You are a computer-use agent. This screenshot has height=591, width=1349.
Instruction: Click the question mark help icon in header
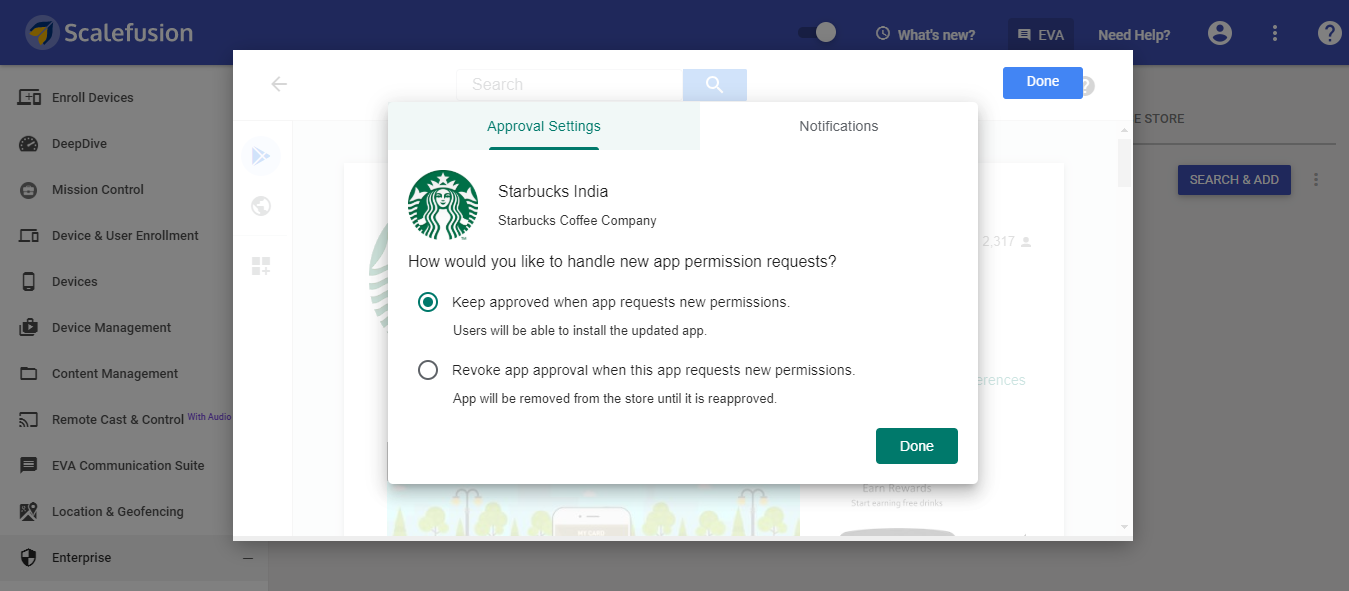coord(1329,33)
